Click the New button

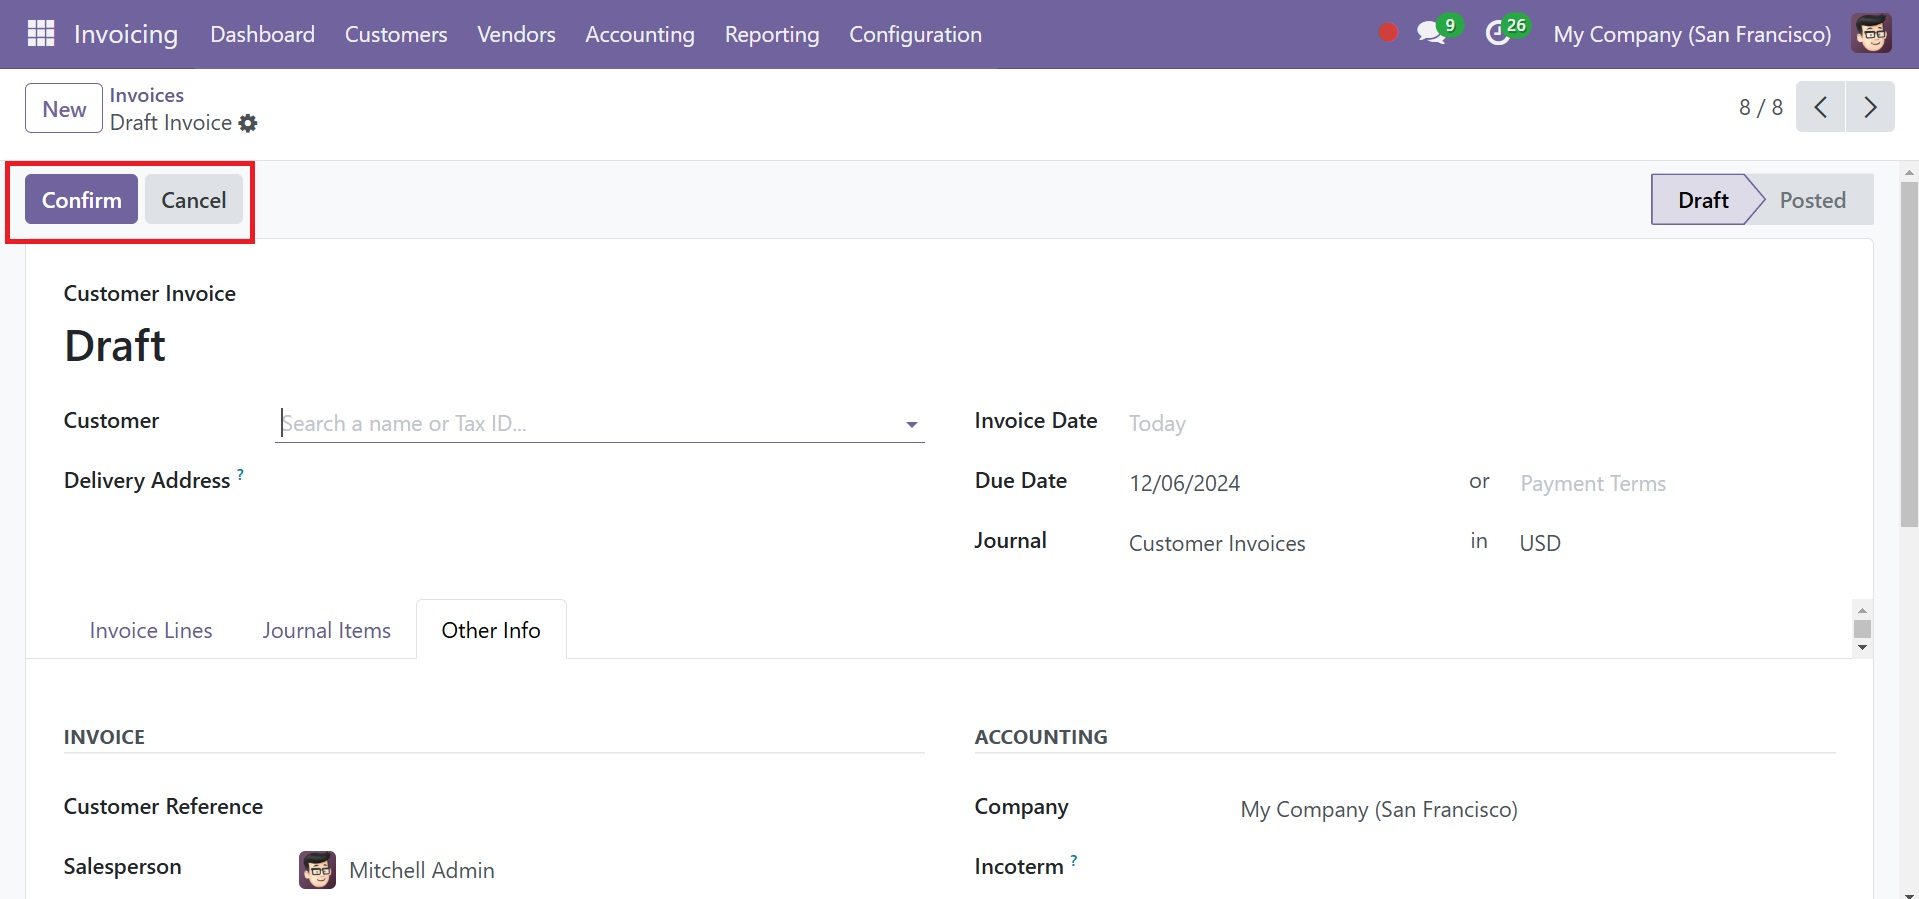click(x=64, y=108)
